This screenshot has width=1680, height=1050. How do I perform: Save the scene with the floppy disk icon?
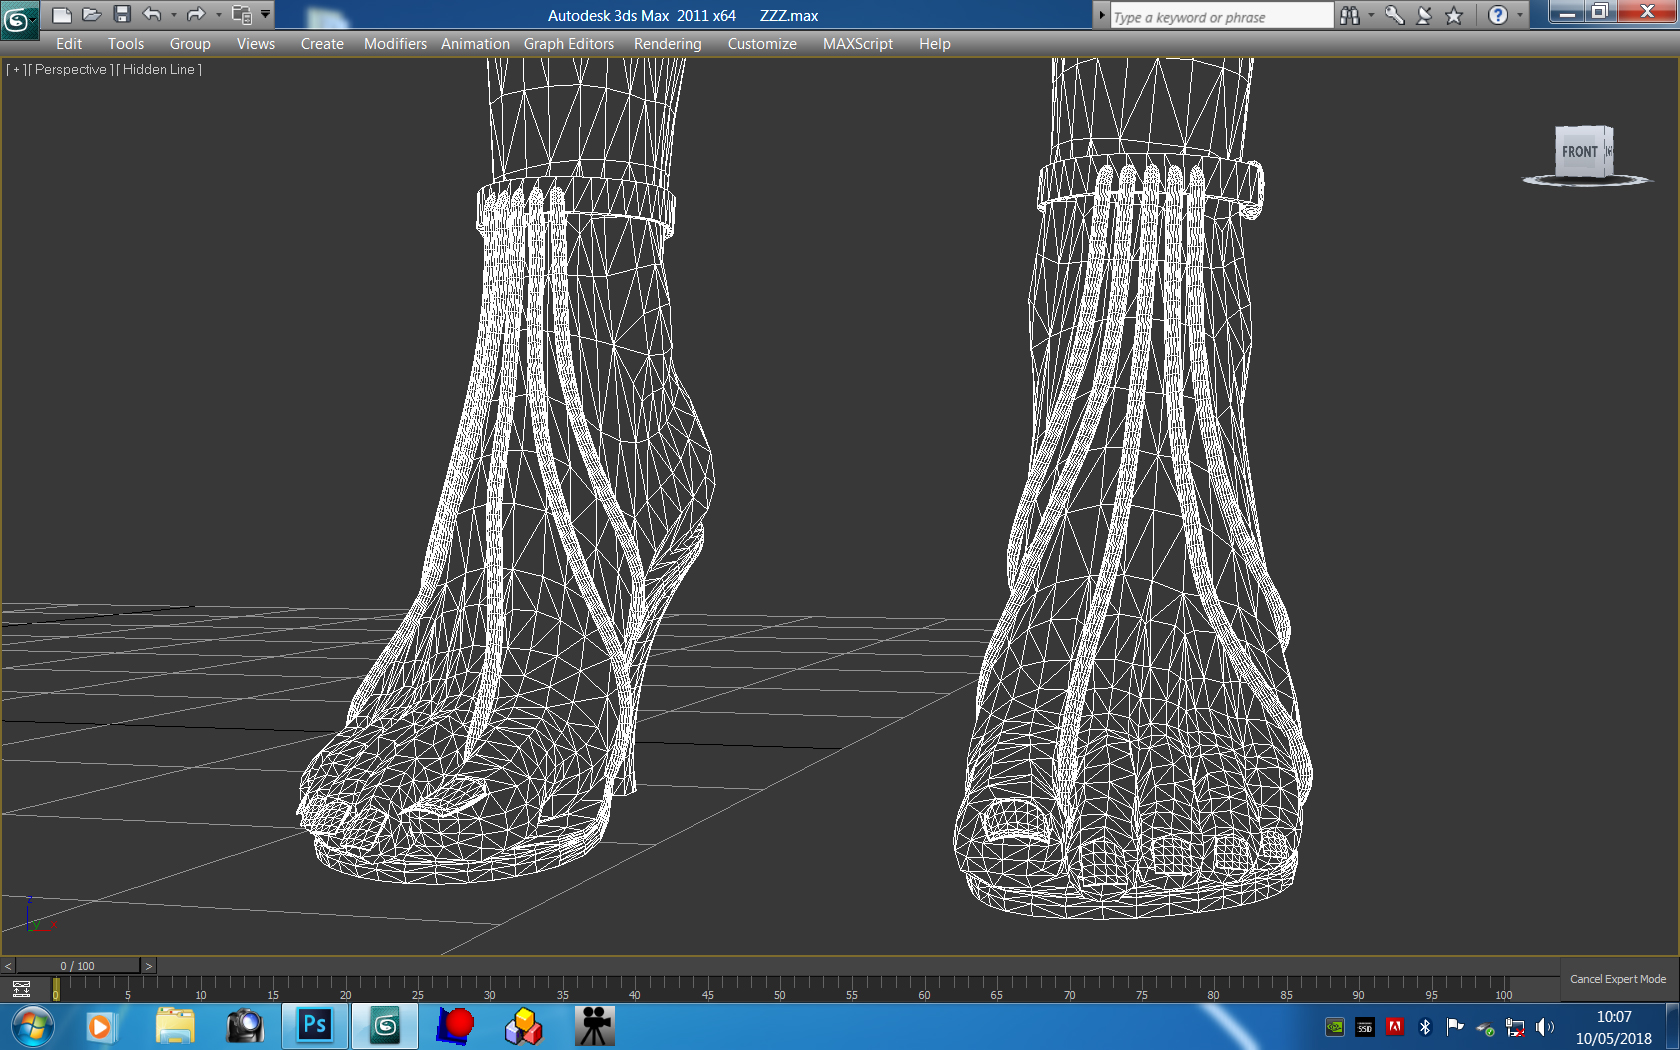click(x=122, y=15)
